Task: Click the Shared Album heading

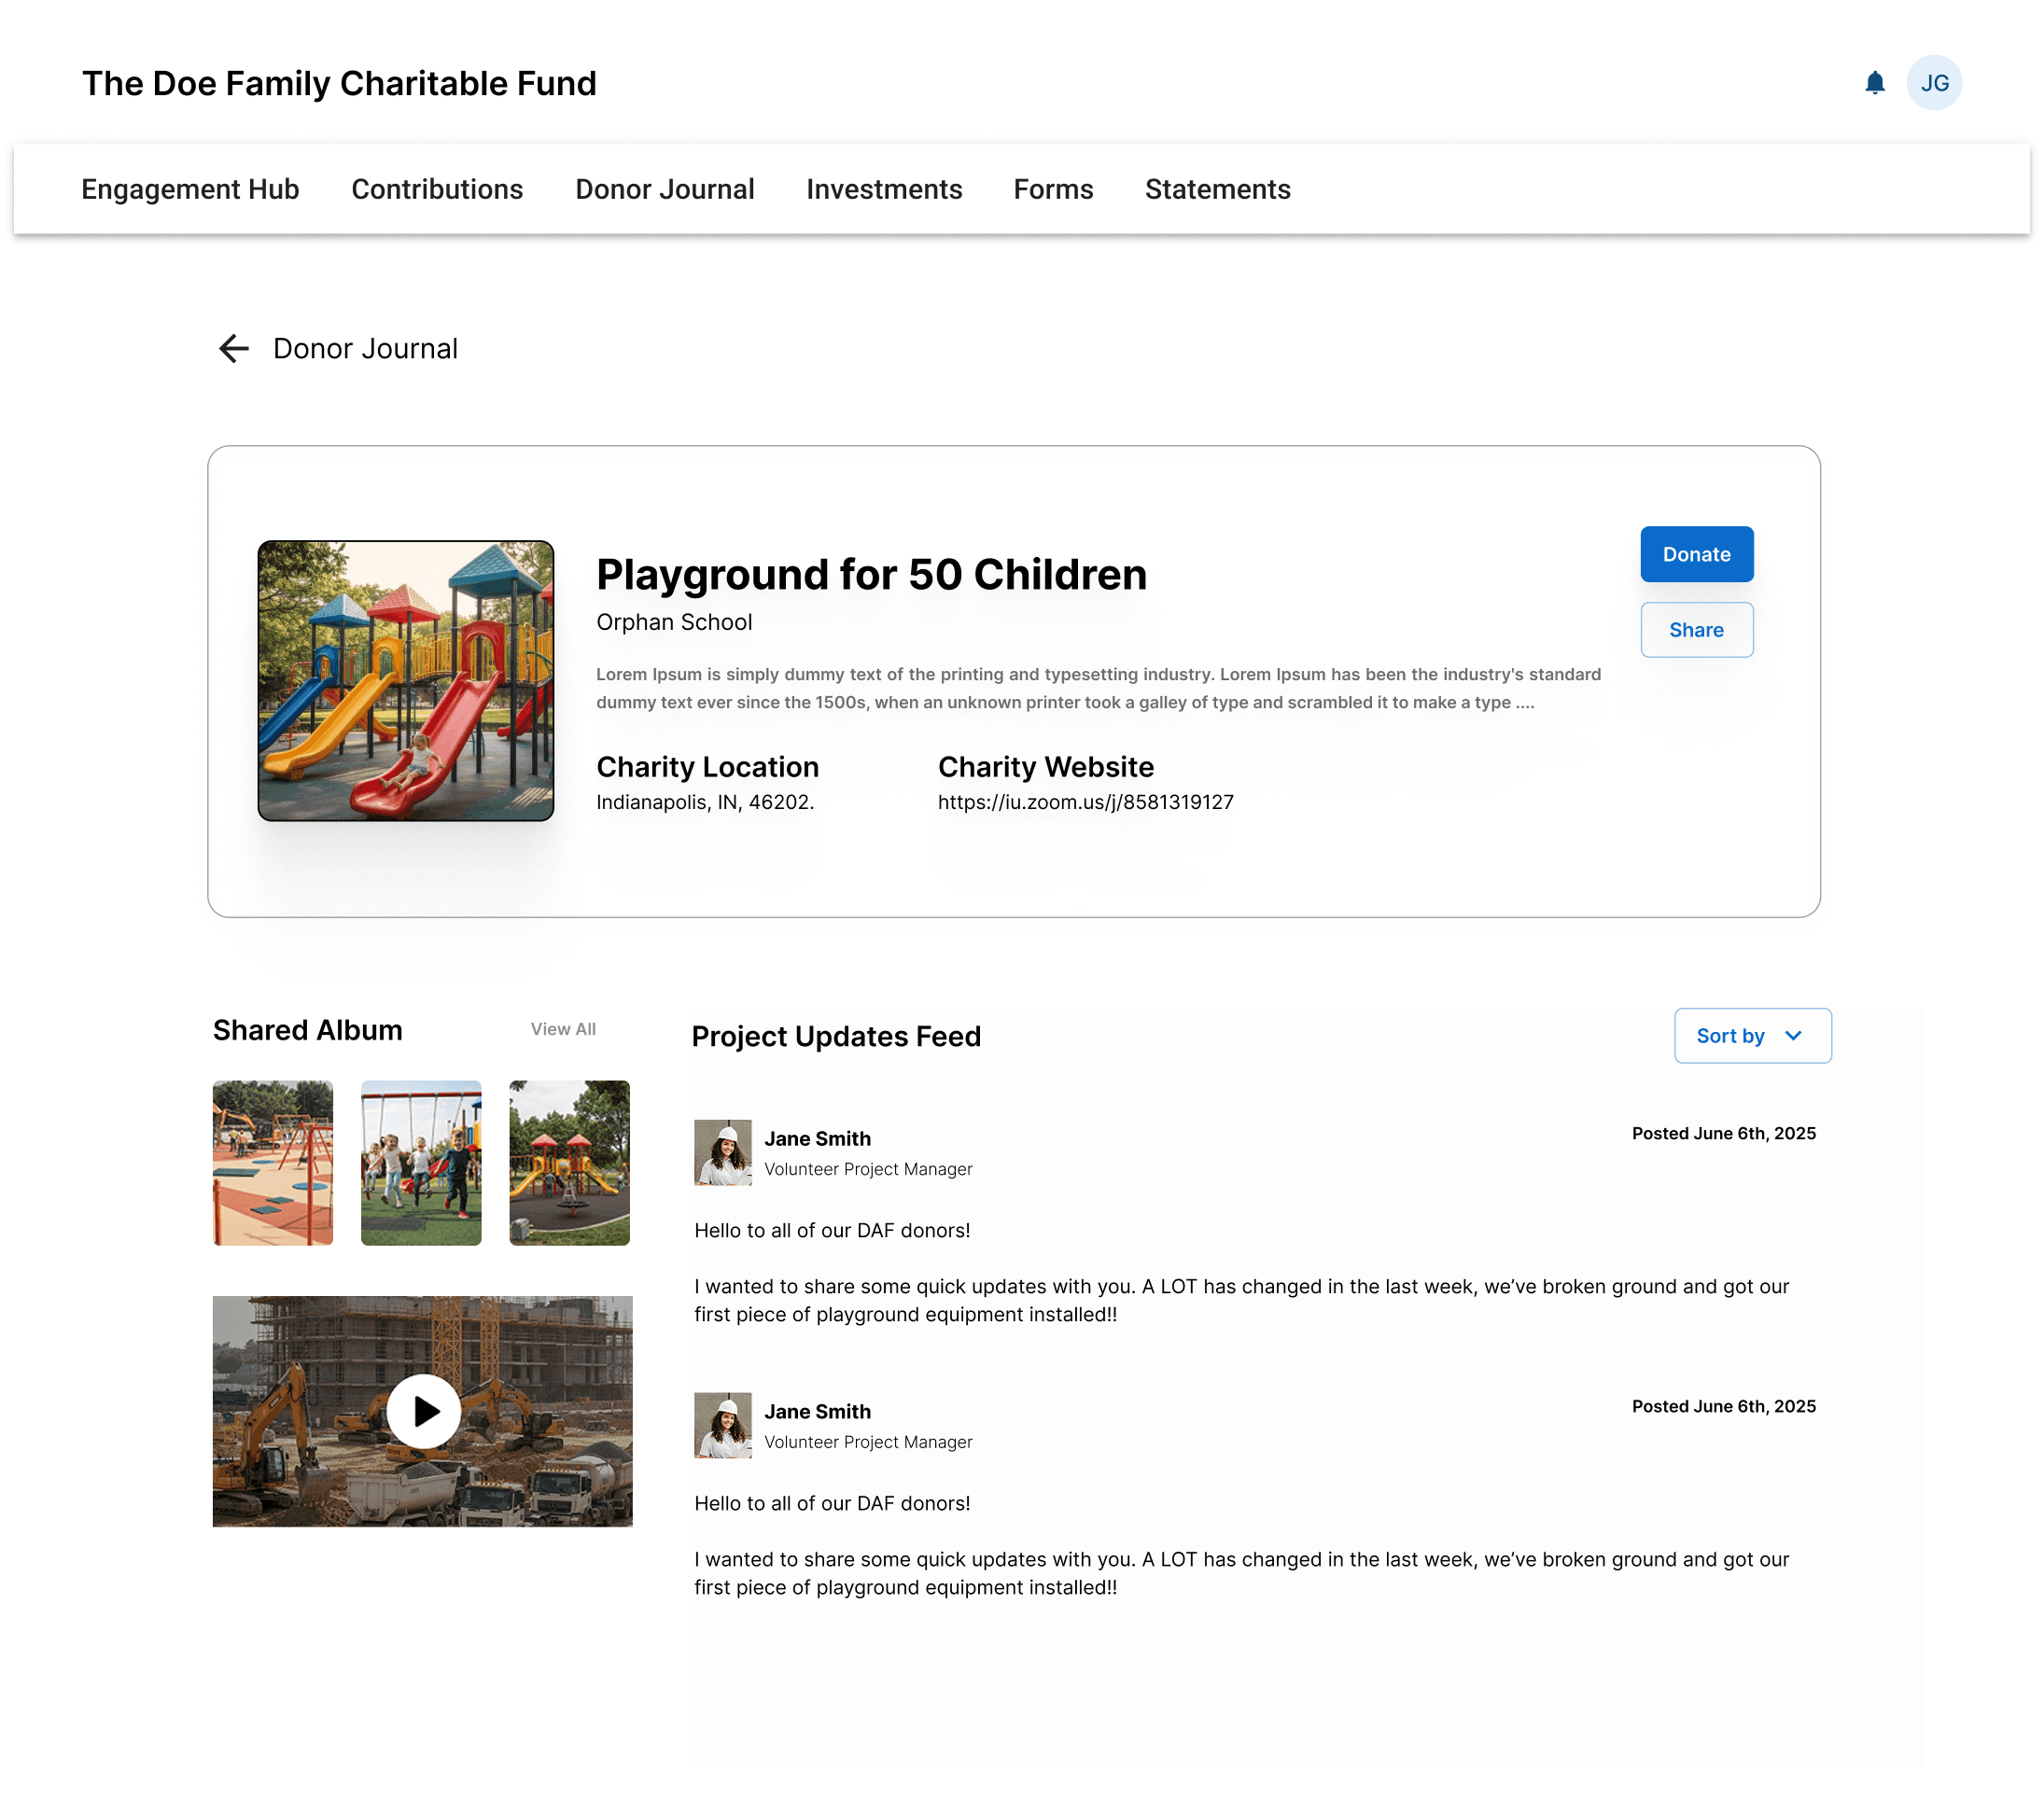Action: (307, 1030)
